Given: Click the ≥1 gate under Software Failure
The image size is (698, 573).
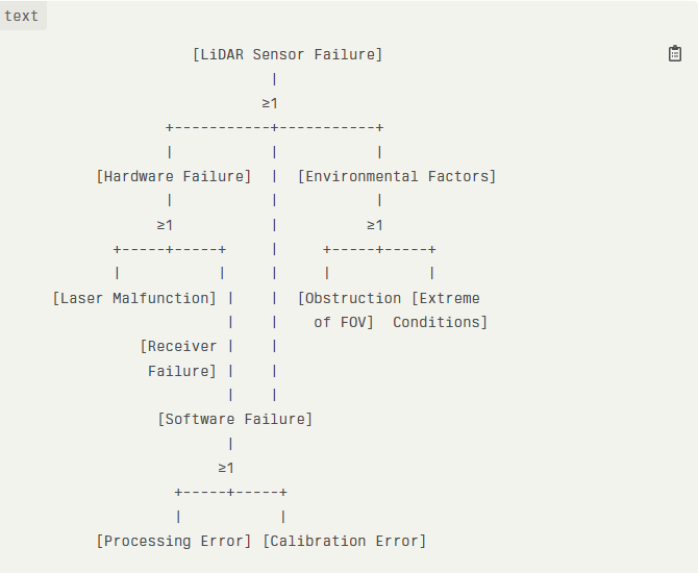Looking at the screenshot, I should coord(226,467).
